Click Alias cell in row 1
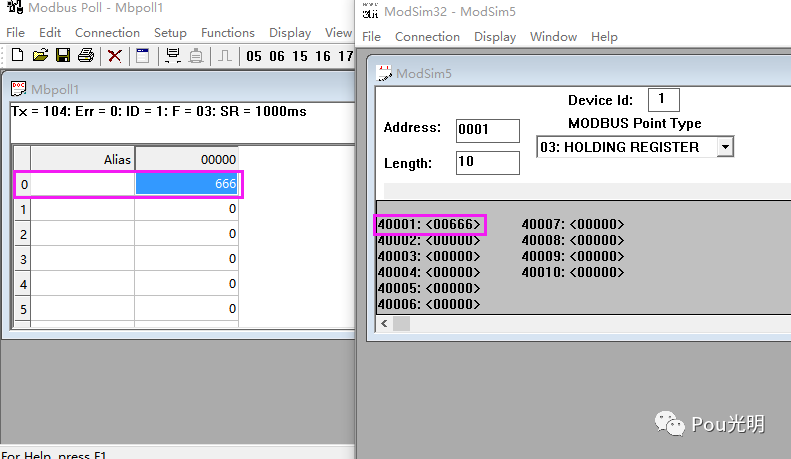This screenshot has width=791, height=459. pos(82,209)
